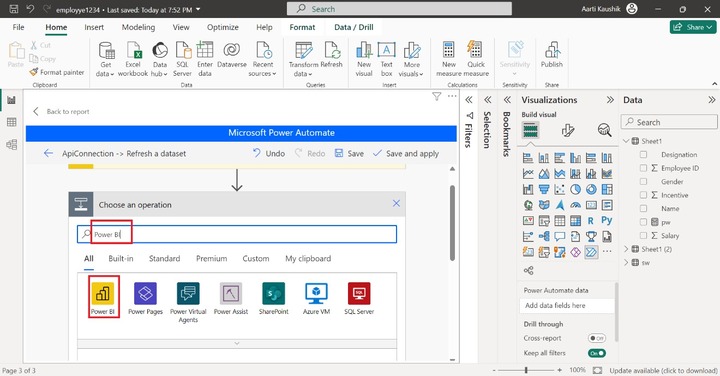The image size is (720, 376).
Task: Close the Choose an operation panel
Action: coord(396,203)
